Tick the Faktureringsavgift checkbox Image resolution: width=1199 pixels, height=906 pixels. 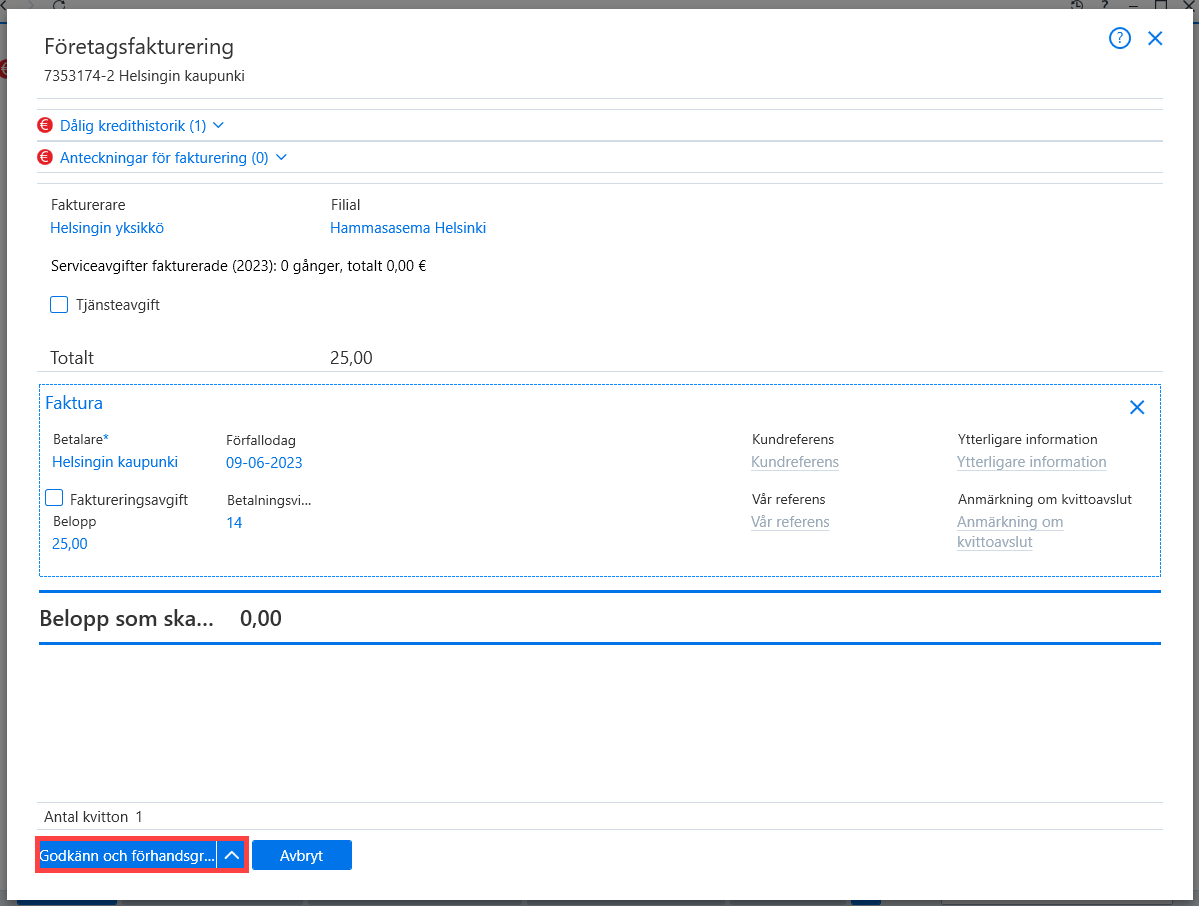point(54,498)
